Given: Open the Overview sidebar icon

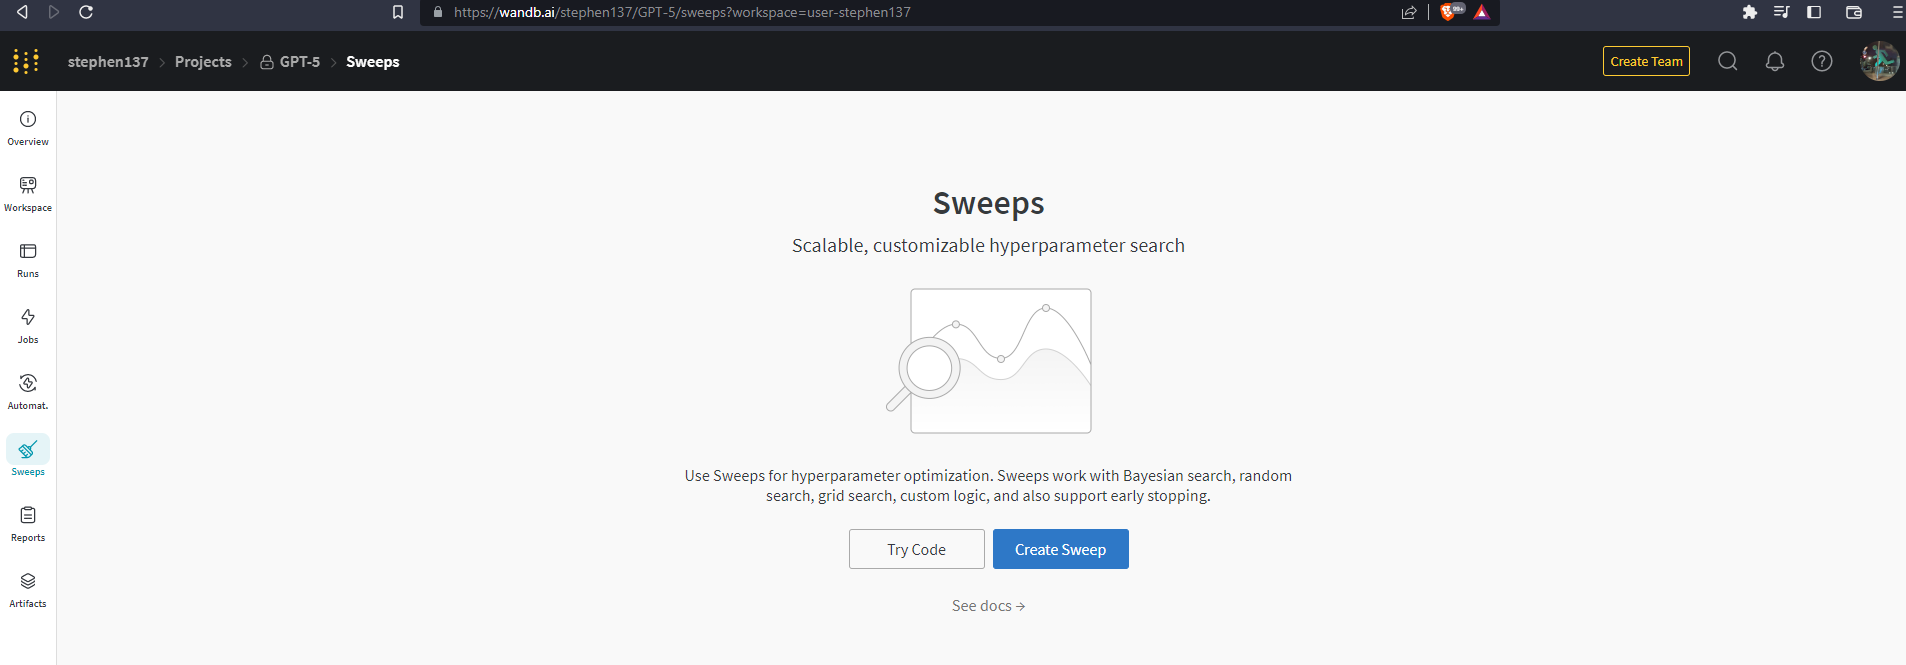Looking at the screenshot, I should click(x=28, y=119).
